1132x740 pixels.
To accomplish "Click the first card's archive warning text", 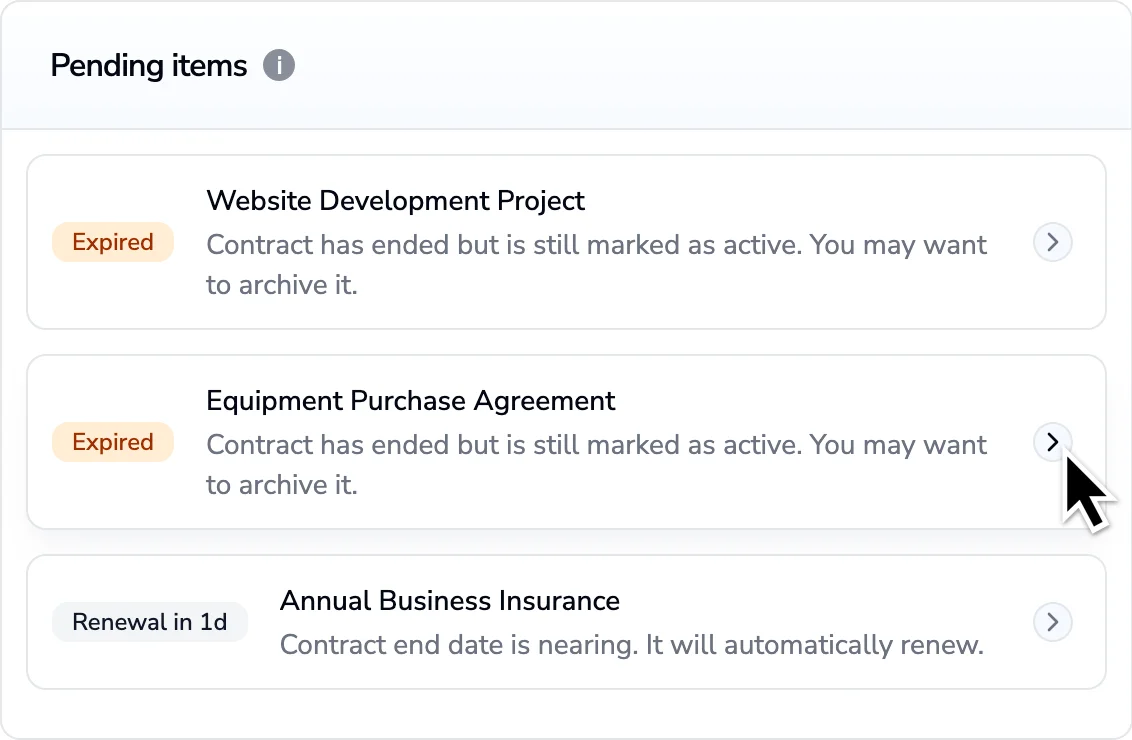I will 596,264.
